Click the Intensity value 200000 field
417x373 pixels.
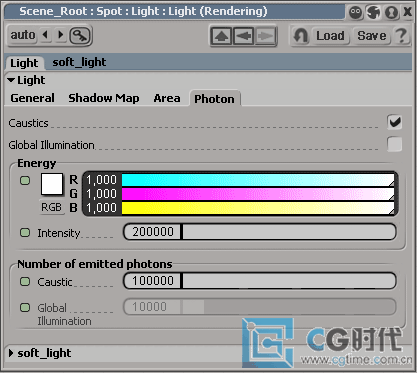pos(153,232)
